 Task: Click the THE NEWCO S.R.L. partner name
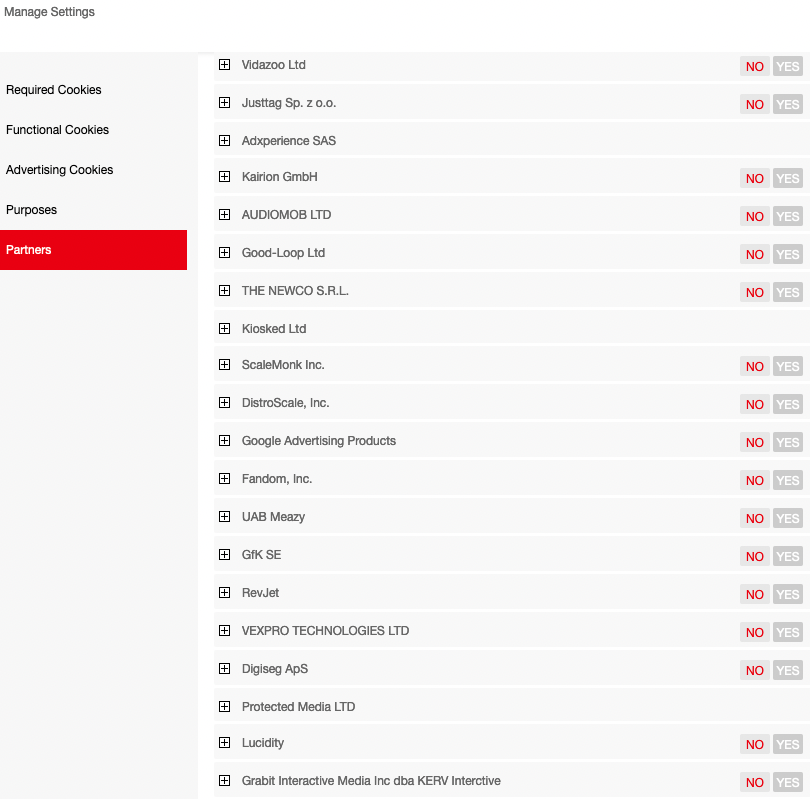(295, 291)
